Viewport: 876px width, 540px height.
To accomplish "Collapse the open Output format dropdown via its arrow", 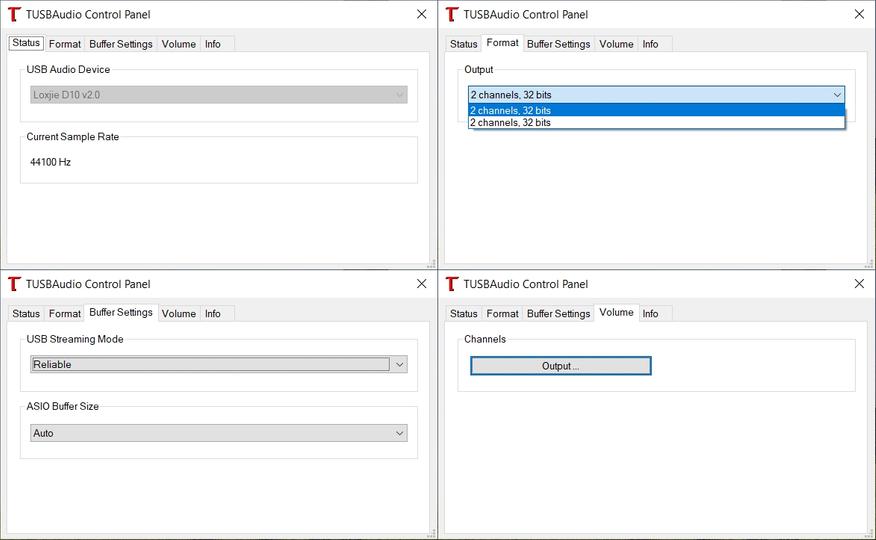I will click(837, 95).
